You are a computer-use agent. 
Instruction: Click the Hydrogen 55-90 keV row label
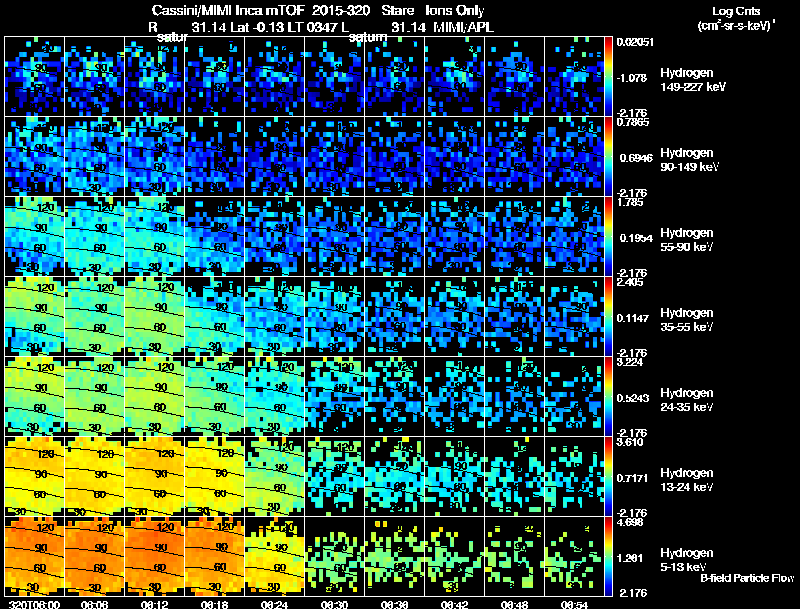tap(687, 240)
